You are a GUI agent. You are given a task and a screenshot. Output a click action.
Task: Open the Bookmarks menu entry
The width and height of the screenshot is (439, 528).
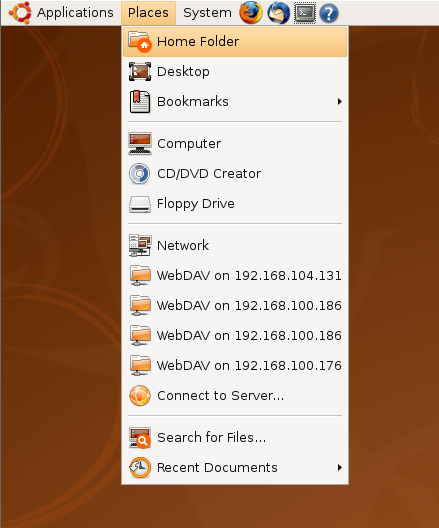pyautogui.click(x=235, y=101)
